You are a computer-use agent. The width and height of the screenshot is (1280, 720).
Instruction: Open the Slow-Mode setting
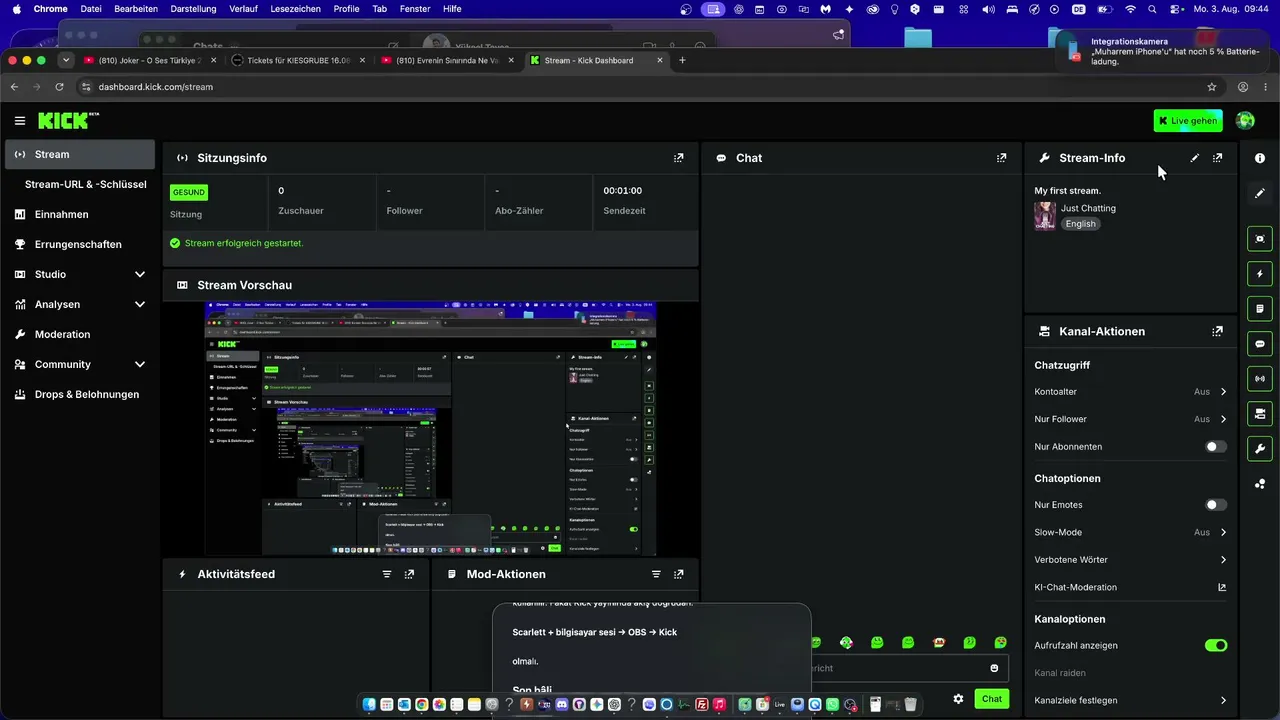pos(1130,532)
